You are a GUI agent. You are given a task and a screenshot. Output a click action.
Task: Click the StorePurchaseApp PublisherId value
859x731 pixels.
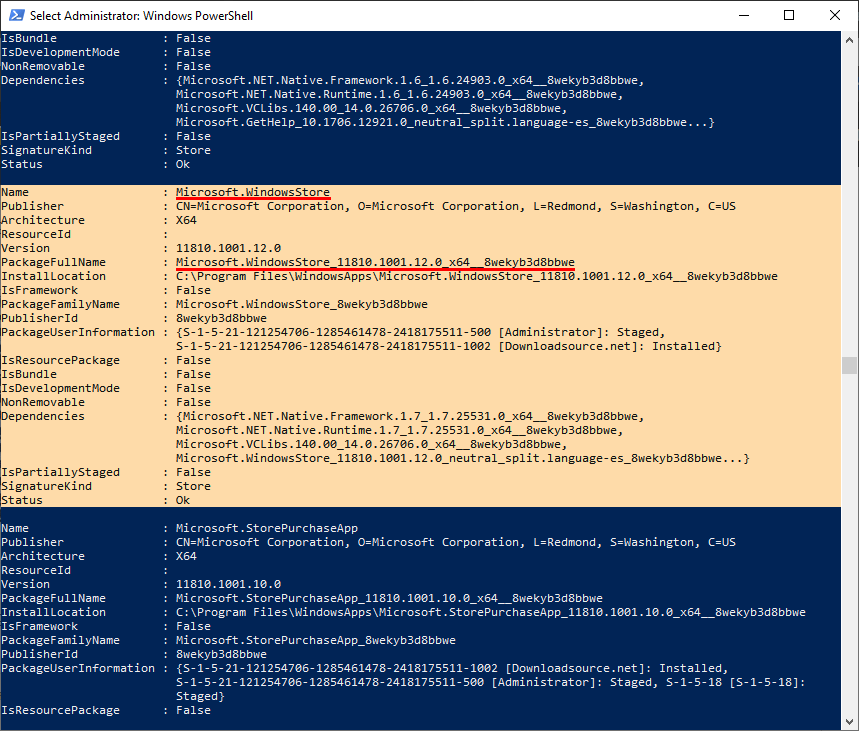[x=221, y=654]
